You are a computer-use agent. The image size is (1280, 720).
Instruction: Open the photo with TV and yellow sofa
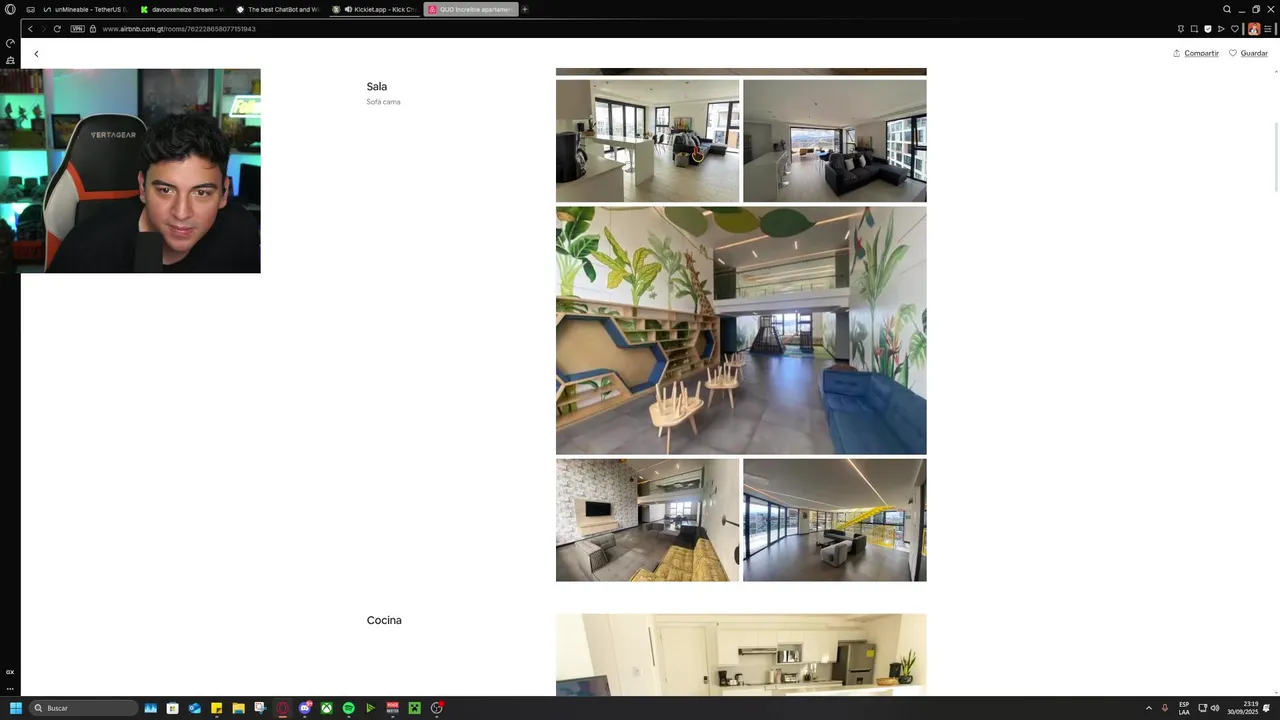647,520
